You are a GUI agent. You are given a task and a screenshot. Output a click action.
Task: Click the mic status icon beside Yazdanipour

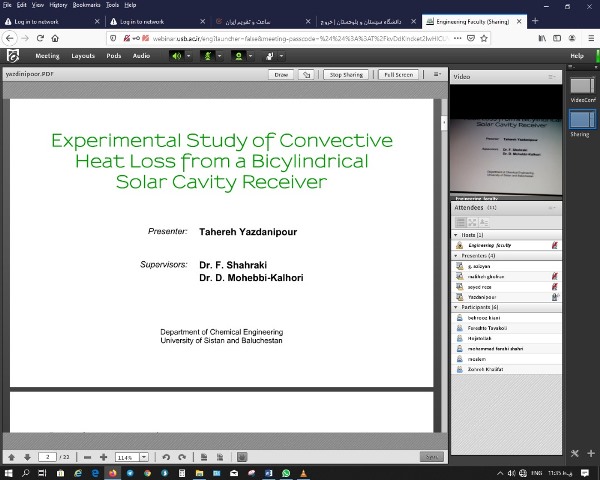[x=555, y=297]
